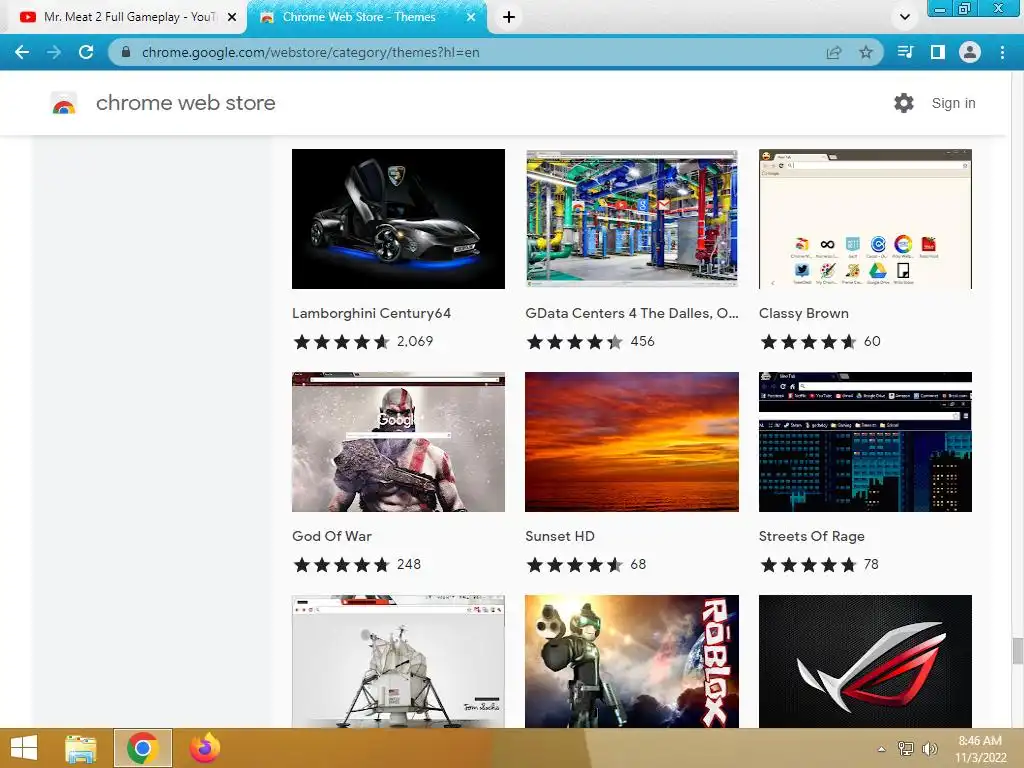
Task: Open the lunar lander theme thumbnail
Action: 398,661
